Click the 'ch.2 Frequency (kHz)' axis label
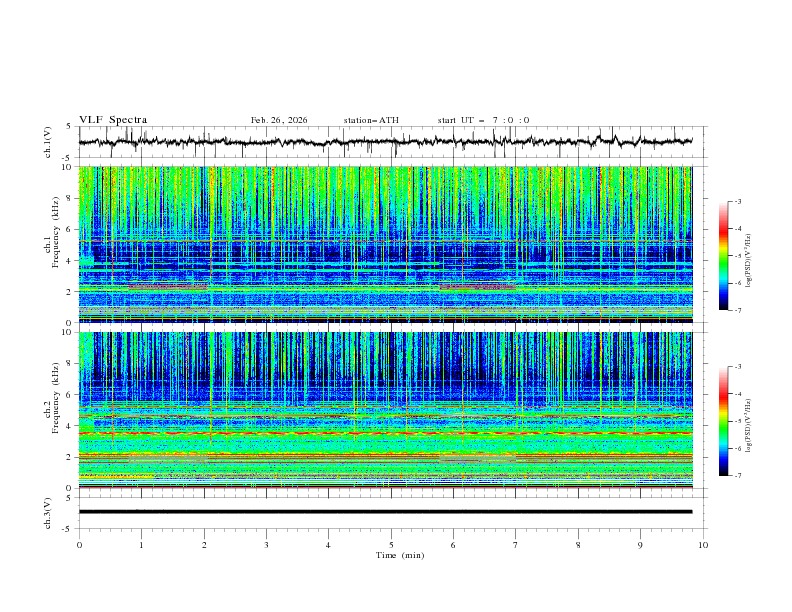Screen dimensions: 792x612 point(52,398)
